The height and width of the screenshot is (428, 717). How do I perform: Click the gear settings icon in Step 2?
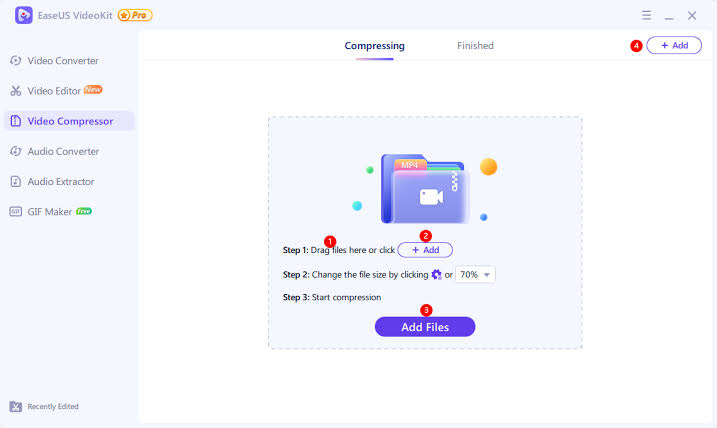[x=436, y=274]
